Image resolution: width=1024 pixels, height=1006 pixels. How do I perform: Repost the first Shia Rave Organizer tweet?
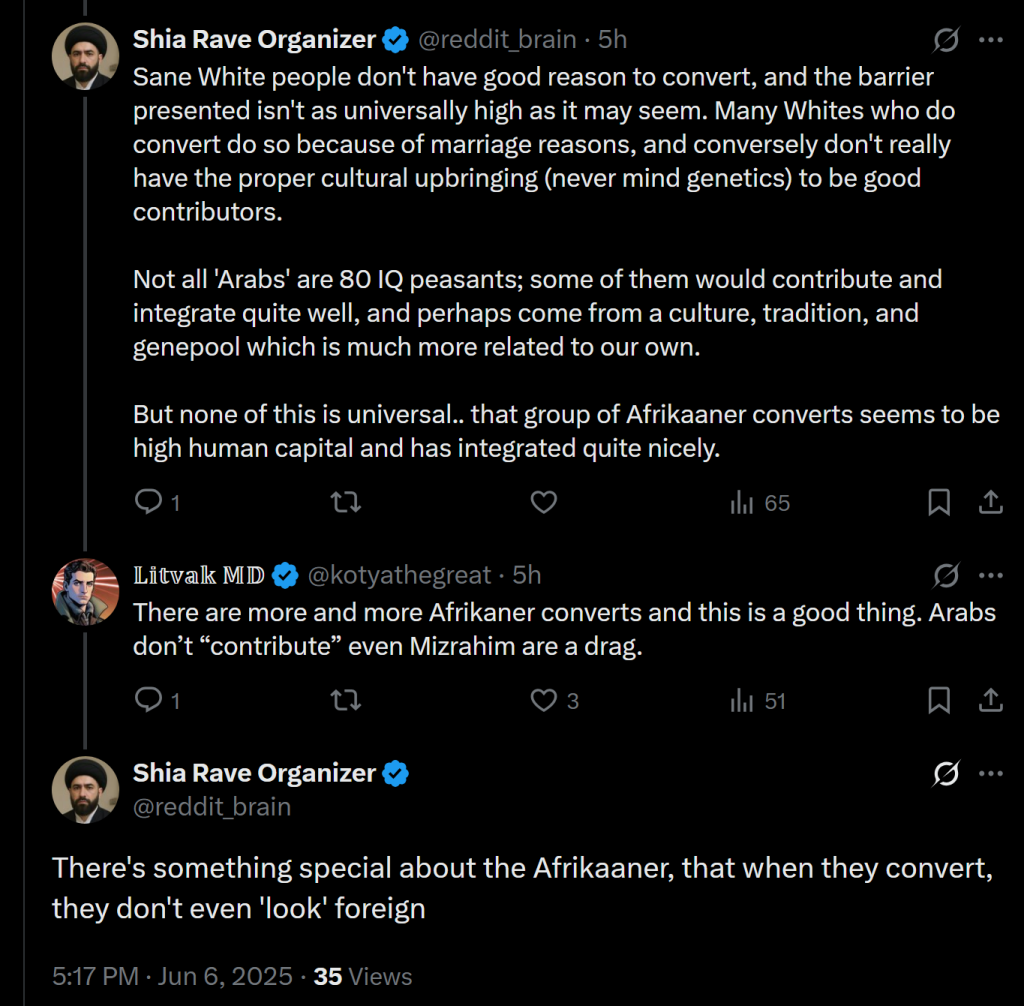coord(345,503)
